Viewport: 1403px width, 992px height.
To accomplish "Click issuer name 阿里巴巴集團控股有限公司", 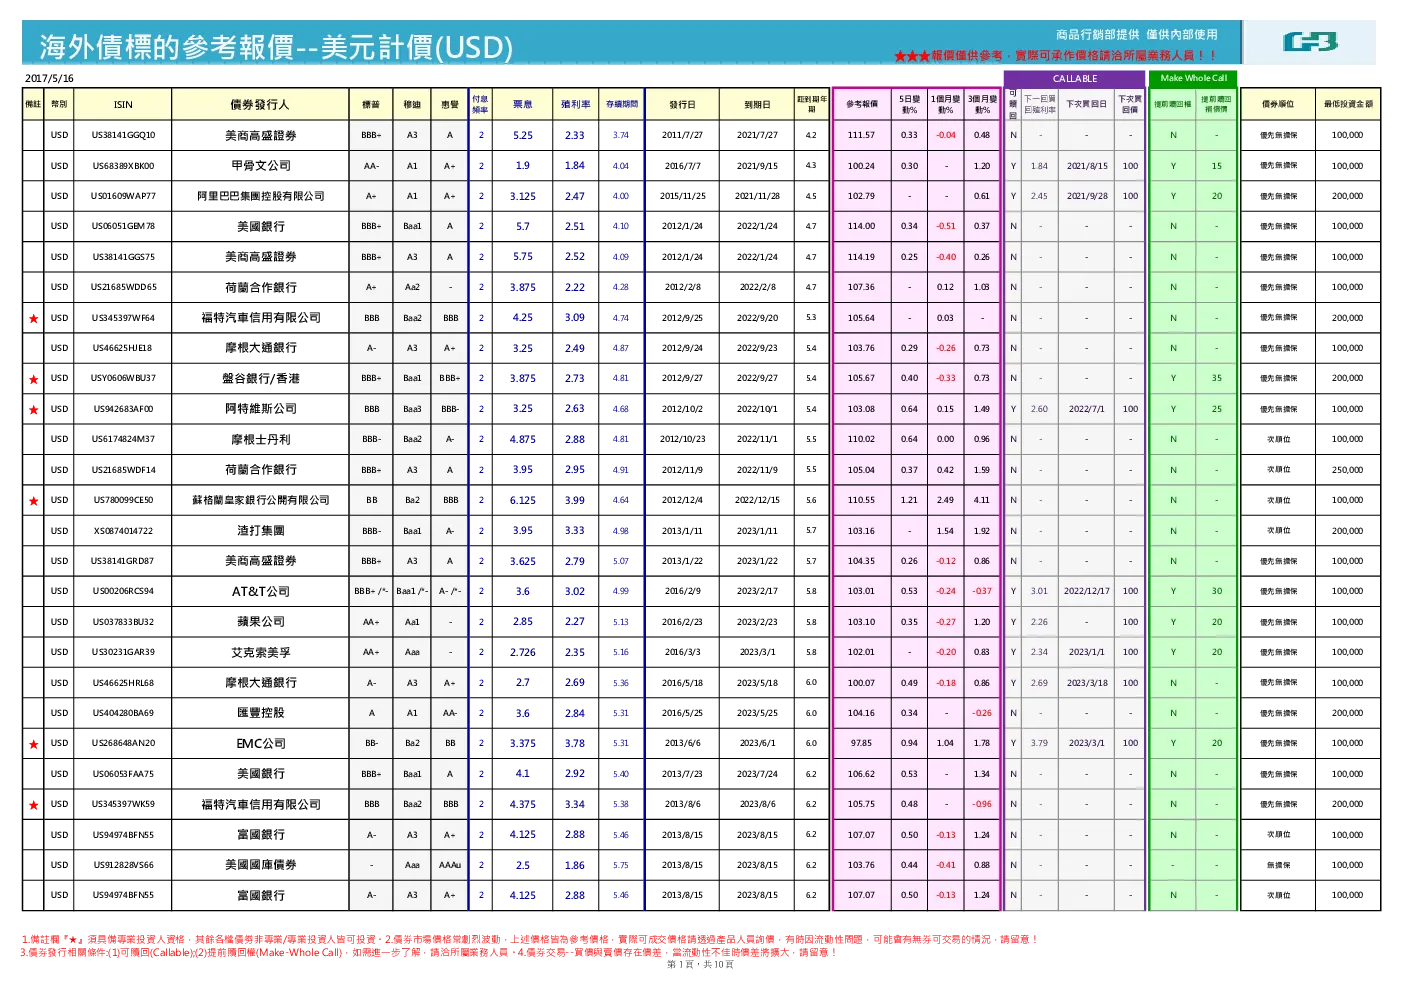I will [x=261, y=196].
